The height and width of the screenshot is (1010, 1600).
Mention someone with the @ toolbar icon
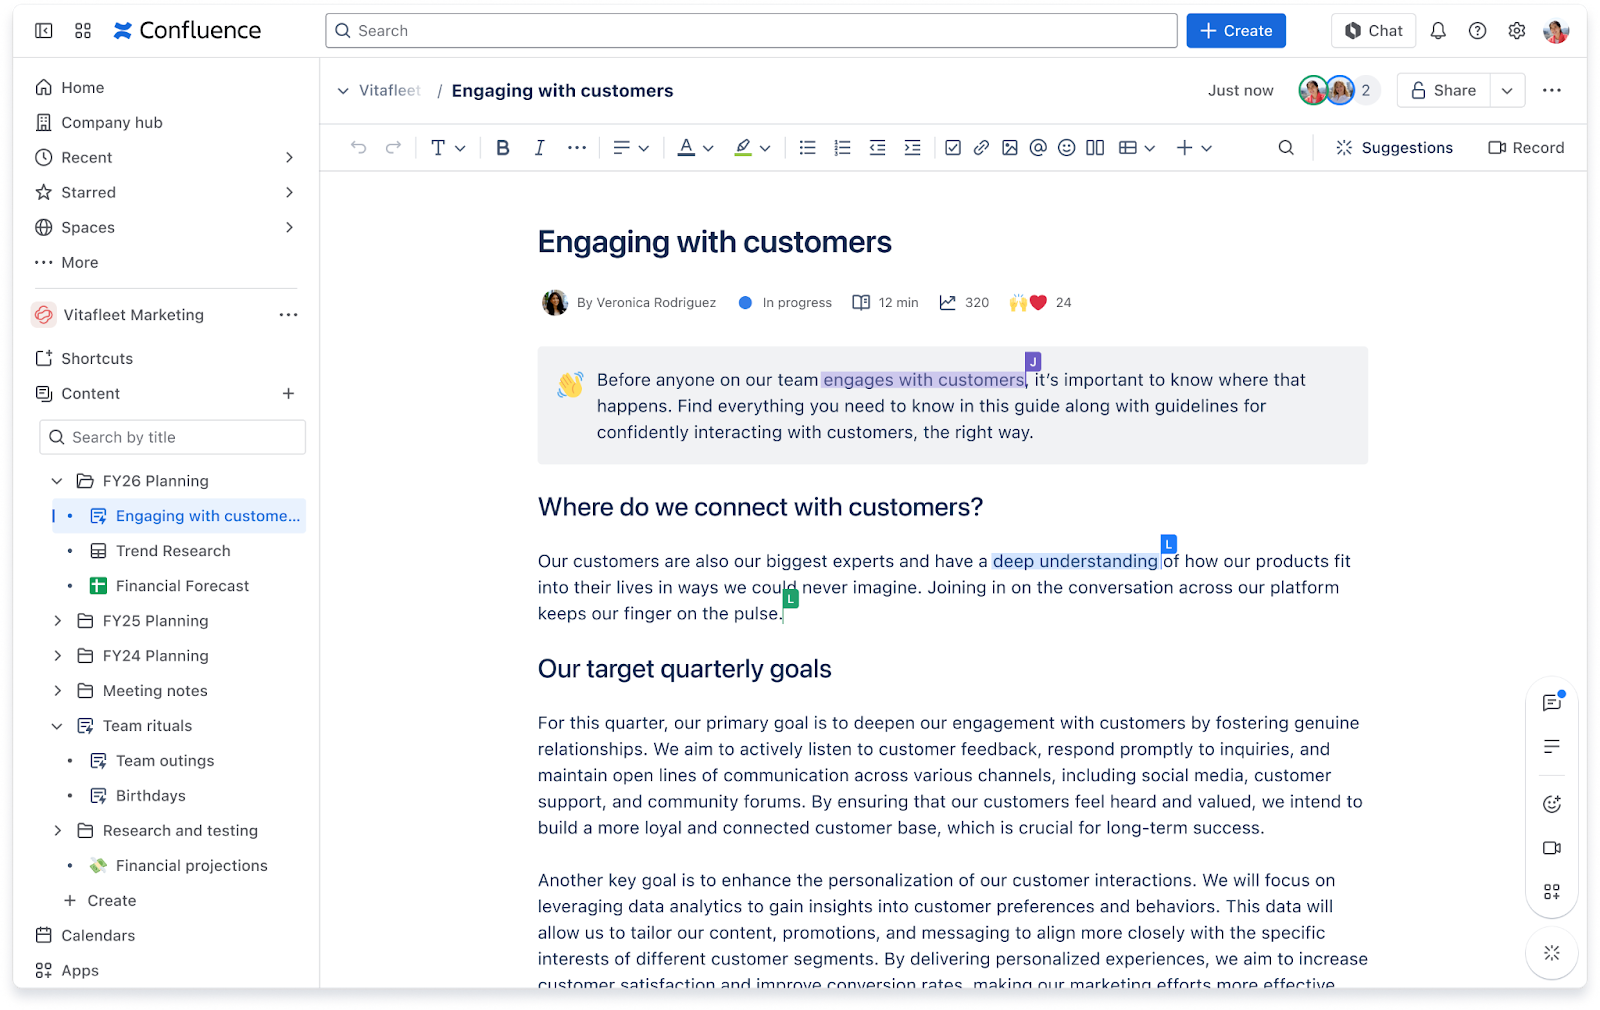tap(1037, 147)
